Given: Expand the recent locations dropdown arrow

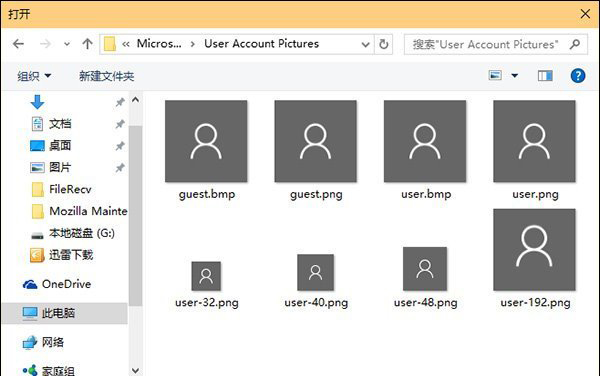Looking at the screenshot, I should 67,44.
